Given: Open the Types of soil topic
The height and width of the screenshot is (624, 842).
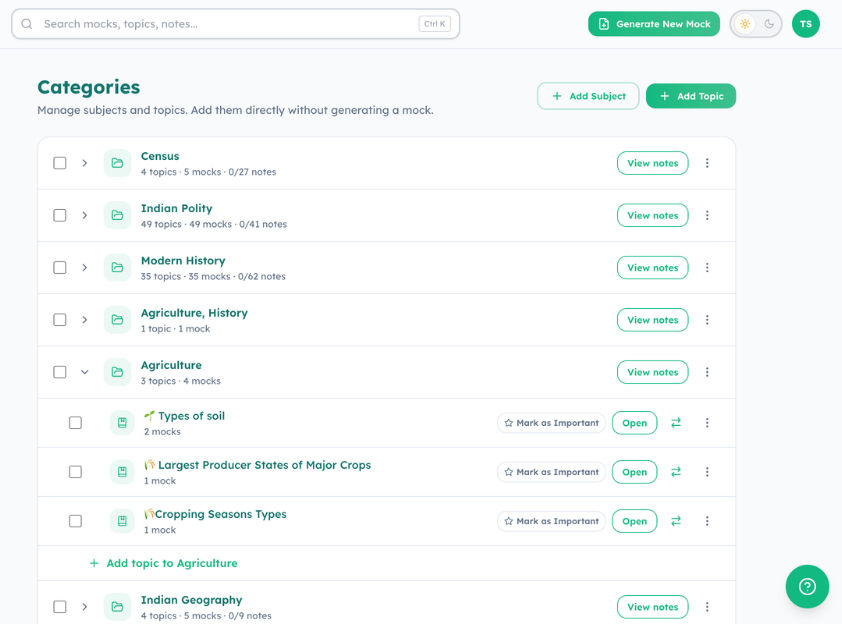Looking at the screenshot, I should 634,423.
